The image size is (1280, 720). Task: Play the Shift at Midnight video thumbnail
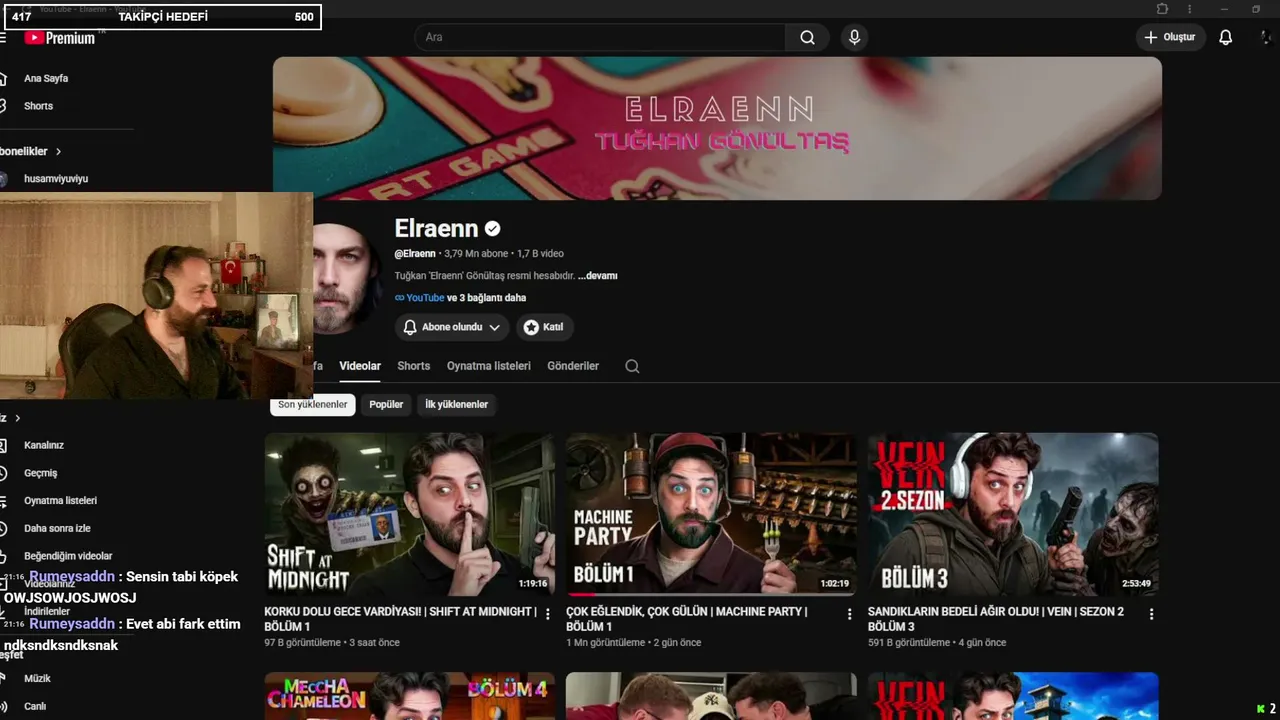(410, 514)
